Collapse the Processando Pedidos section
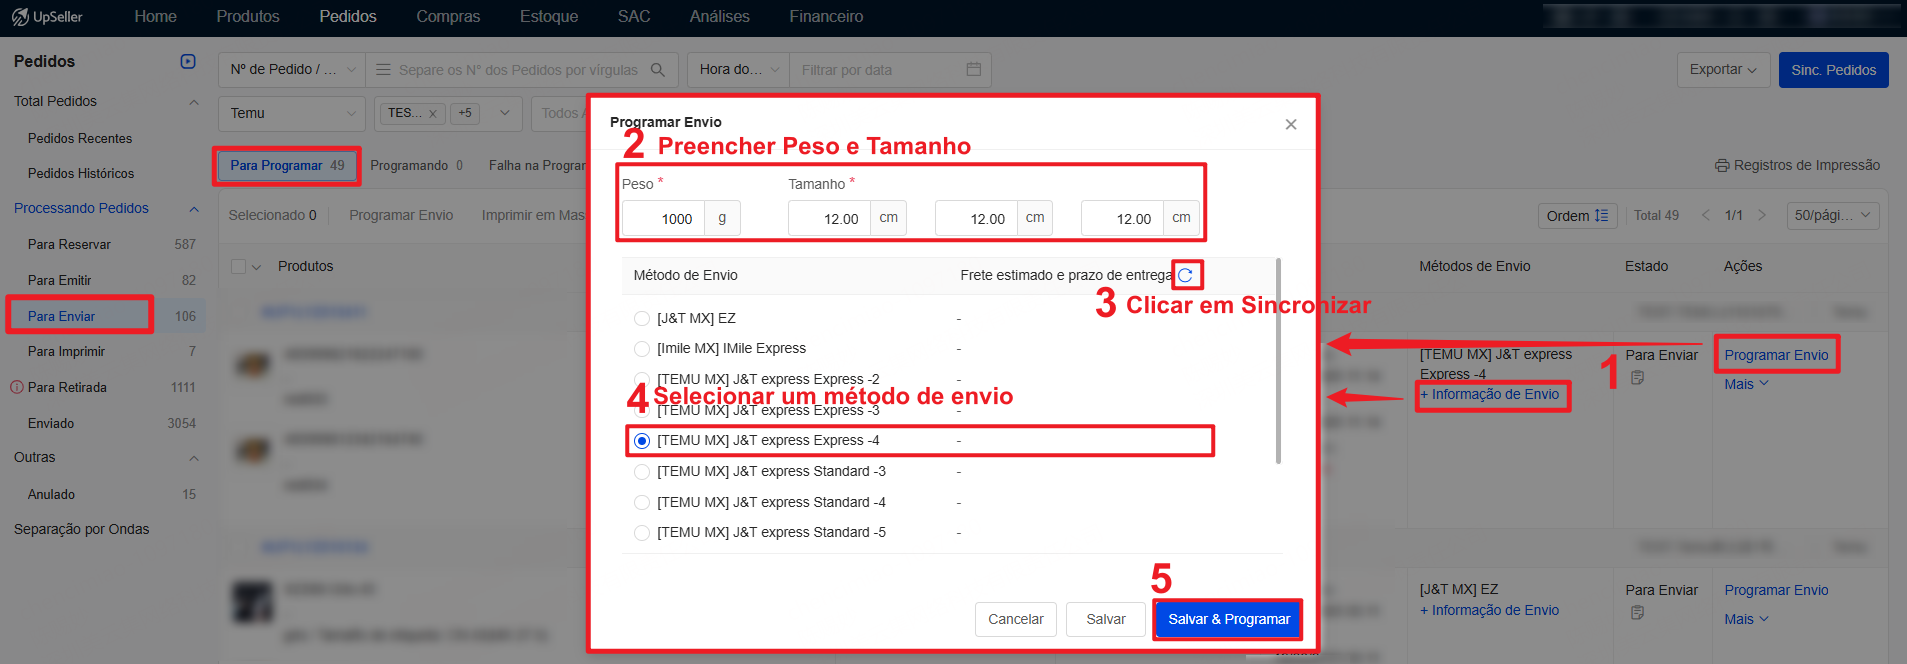Viewport: 1907px width, 664px height. coord(194,209)
